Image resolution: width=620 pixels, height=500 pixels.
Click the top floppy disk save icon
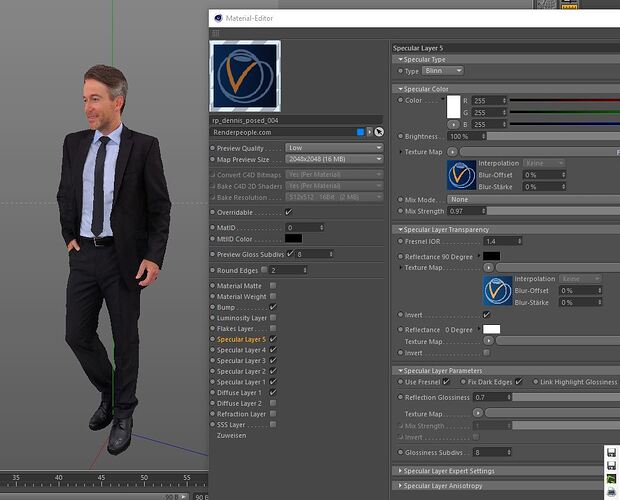coord(611,452)
